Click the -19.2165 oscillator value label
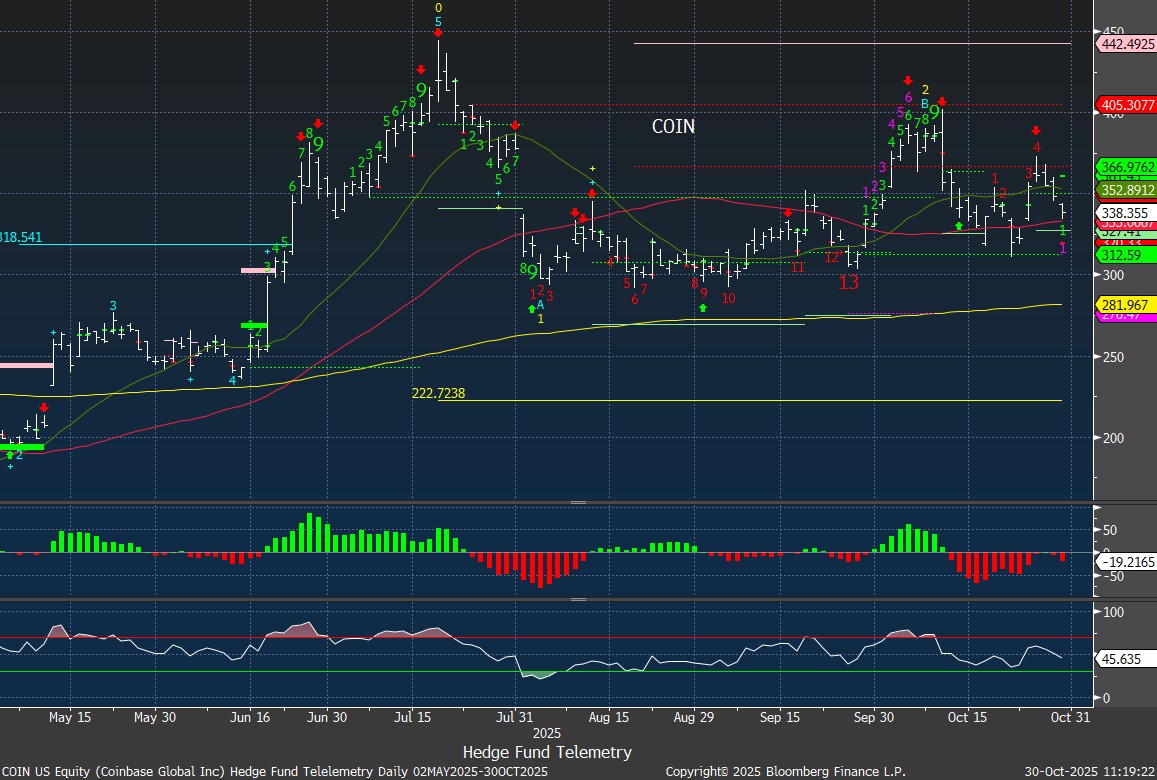This screenshot has height=780, width=1157. click(1126, 563)
